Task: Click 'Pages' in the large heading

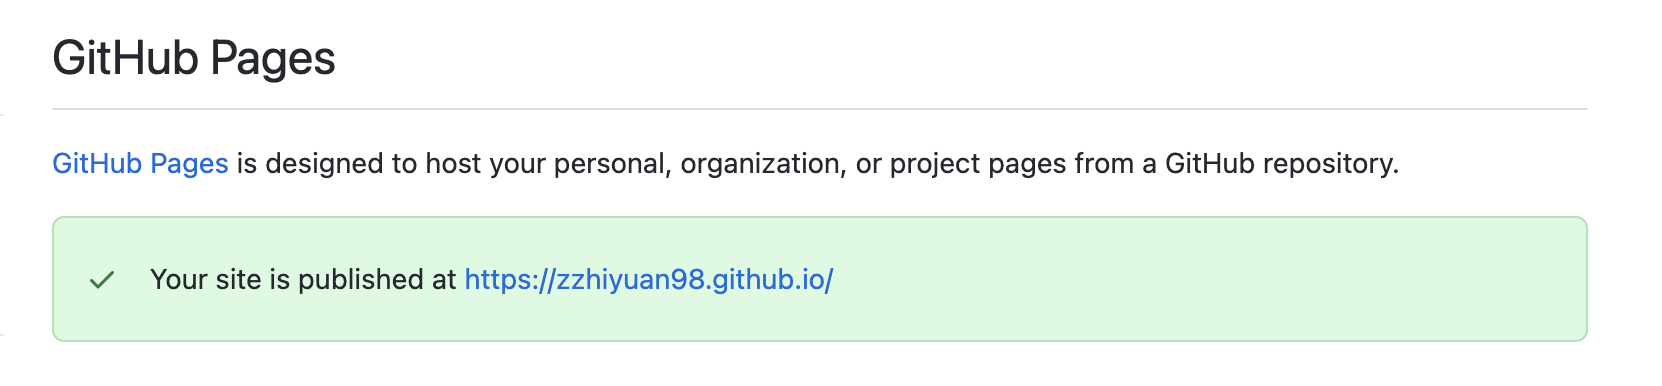Action: pos(273,60)
